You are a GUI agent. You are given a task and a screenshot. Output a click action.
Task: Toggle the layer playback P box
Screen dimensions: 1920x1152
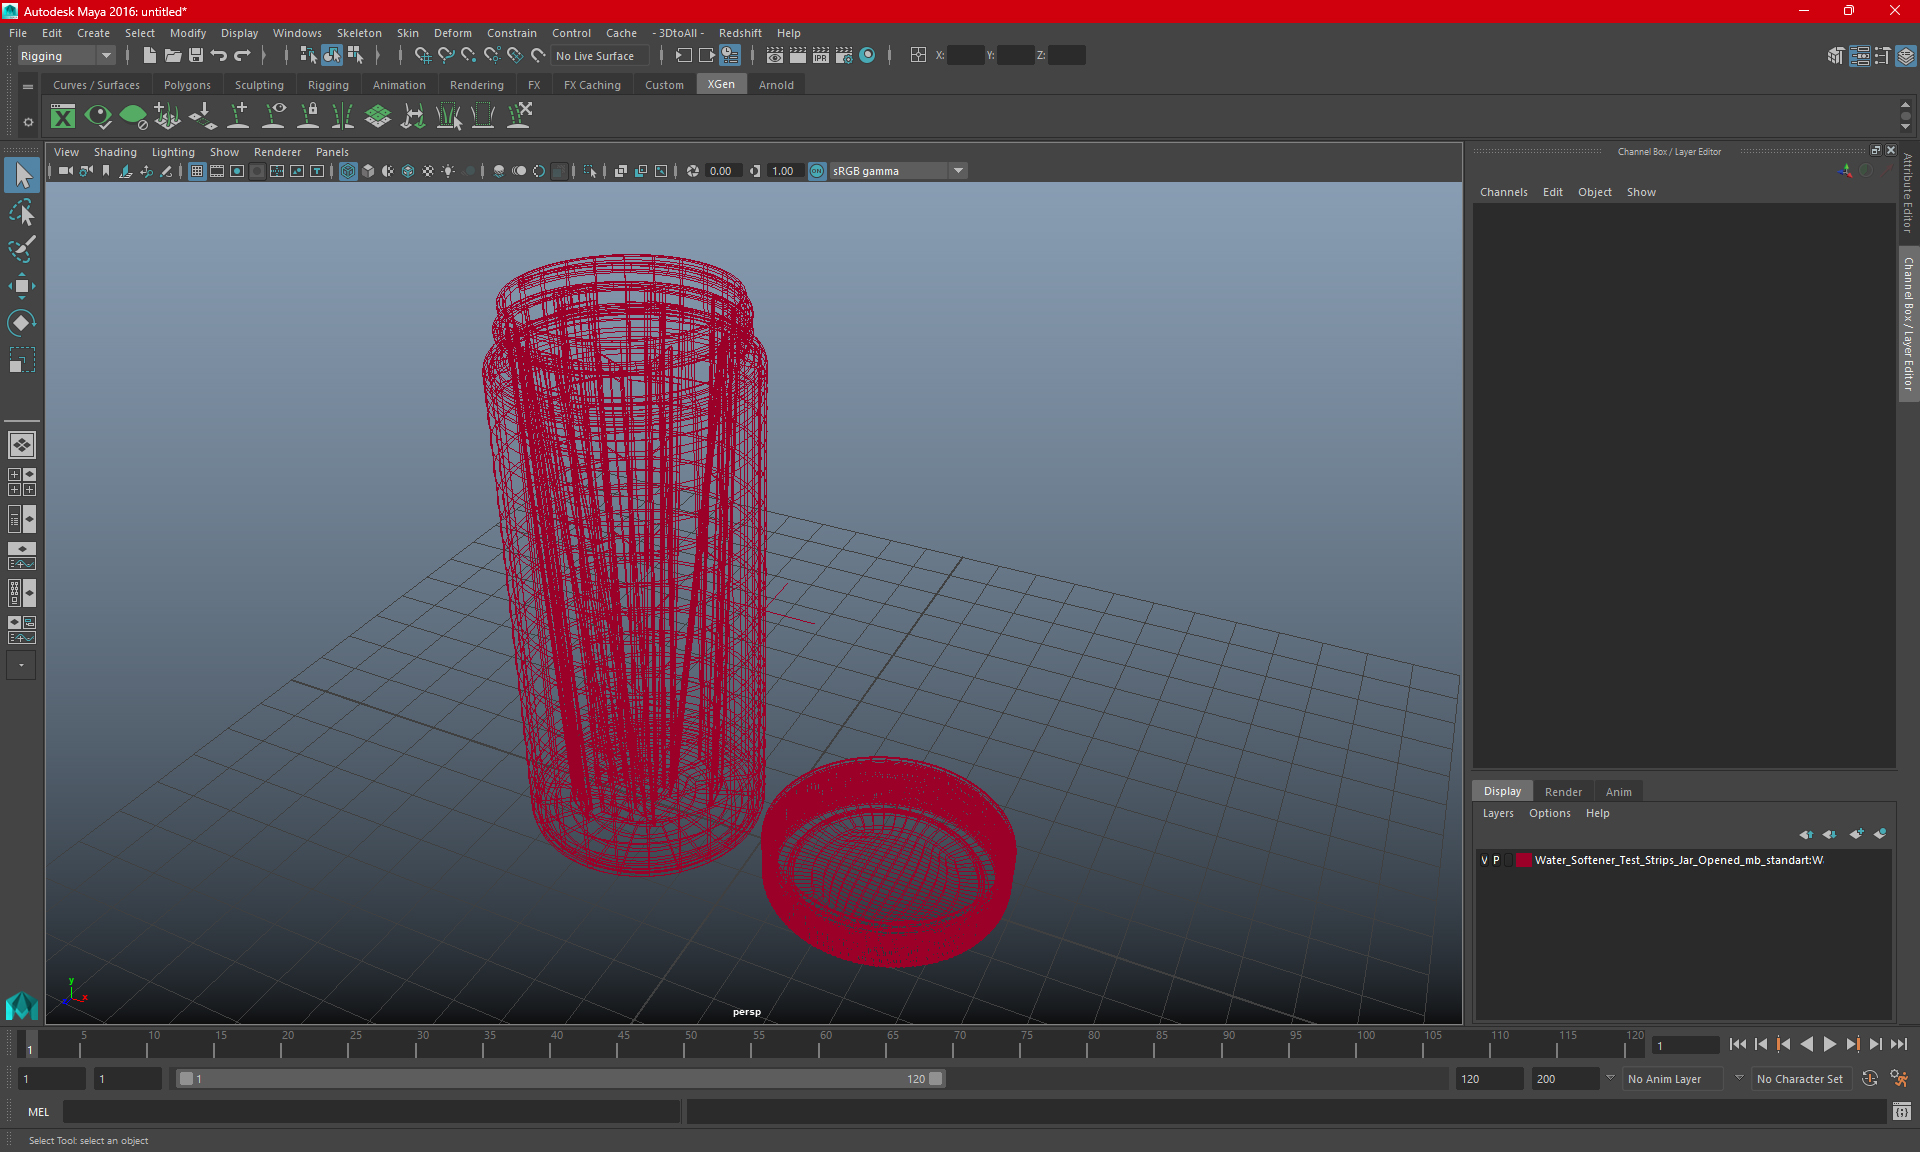pyautogui.click(x=1497, y=860)
